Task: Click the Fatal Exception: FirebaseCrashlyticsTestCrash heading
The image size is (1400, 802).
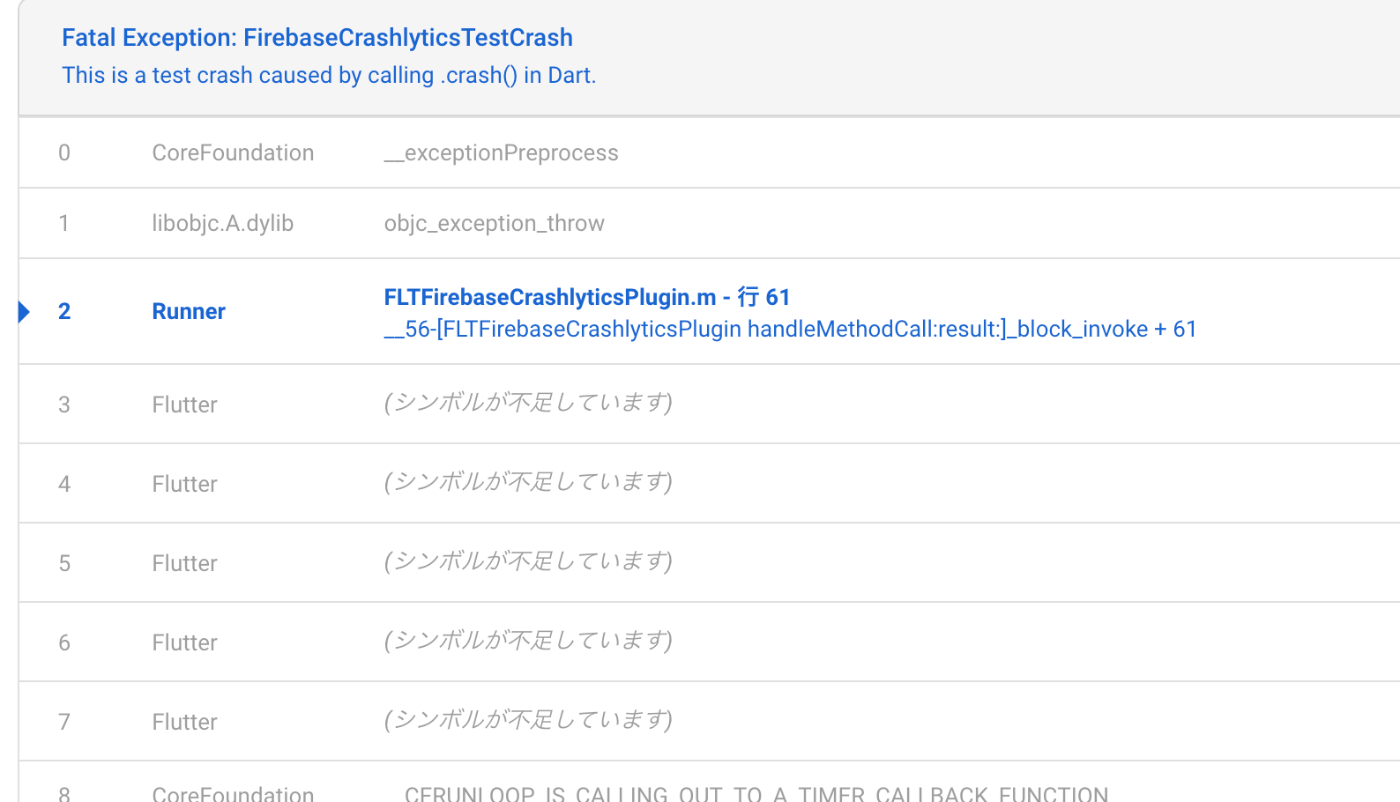Action: coord(317,38)
